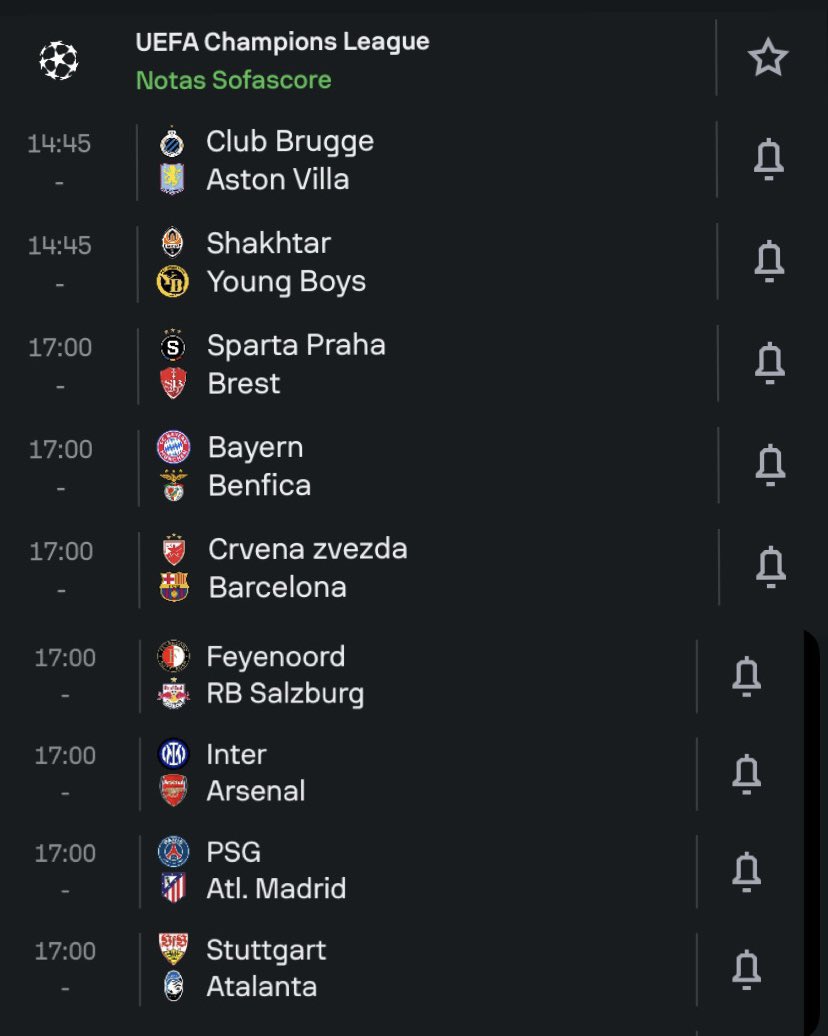
Task: Enable bell for Feyenoord vs RB Salzburg
Action: click(747, 676)
